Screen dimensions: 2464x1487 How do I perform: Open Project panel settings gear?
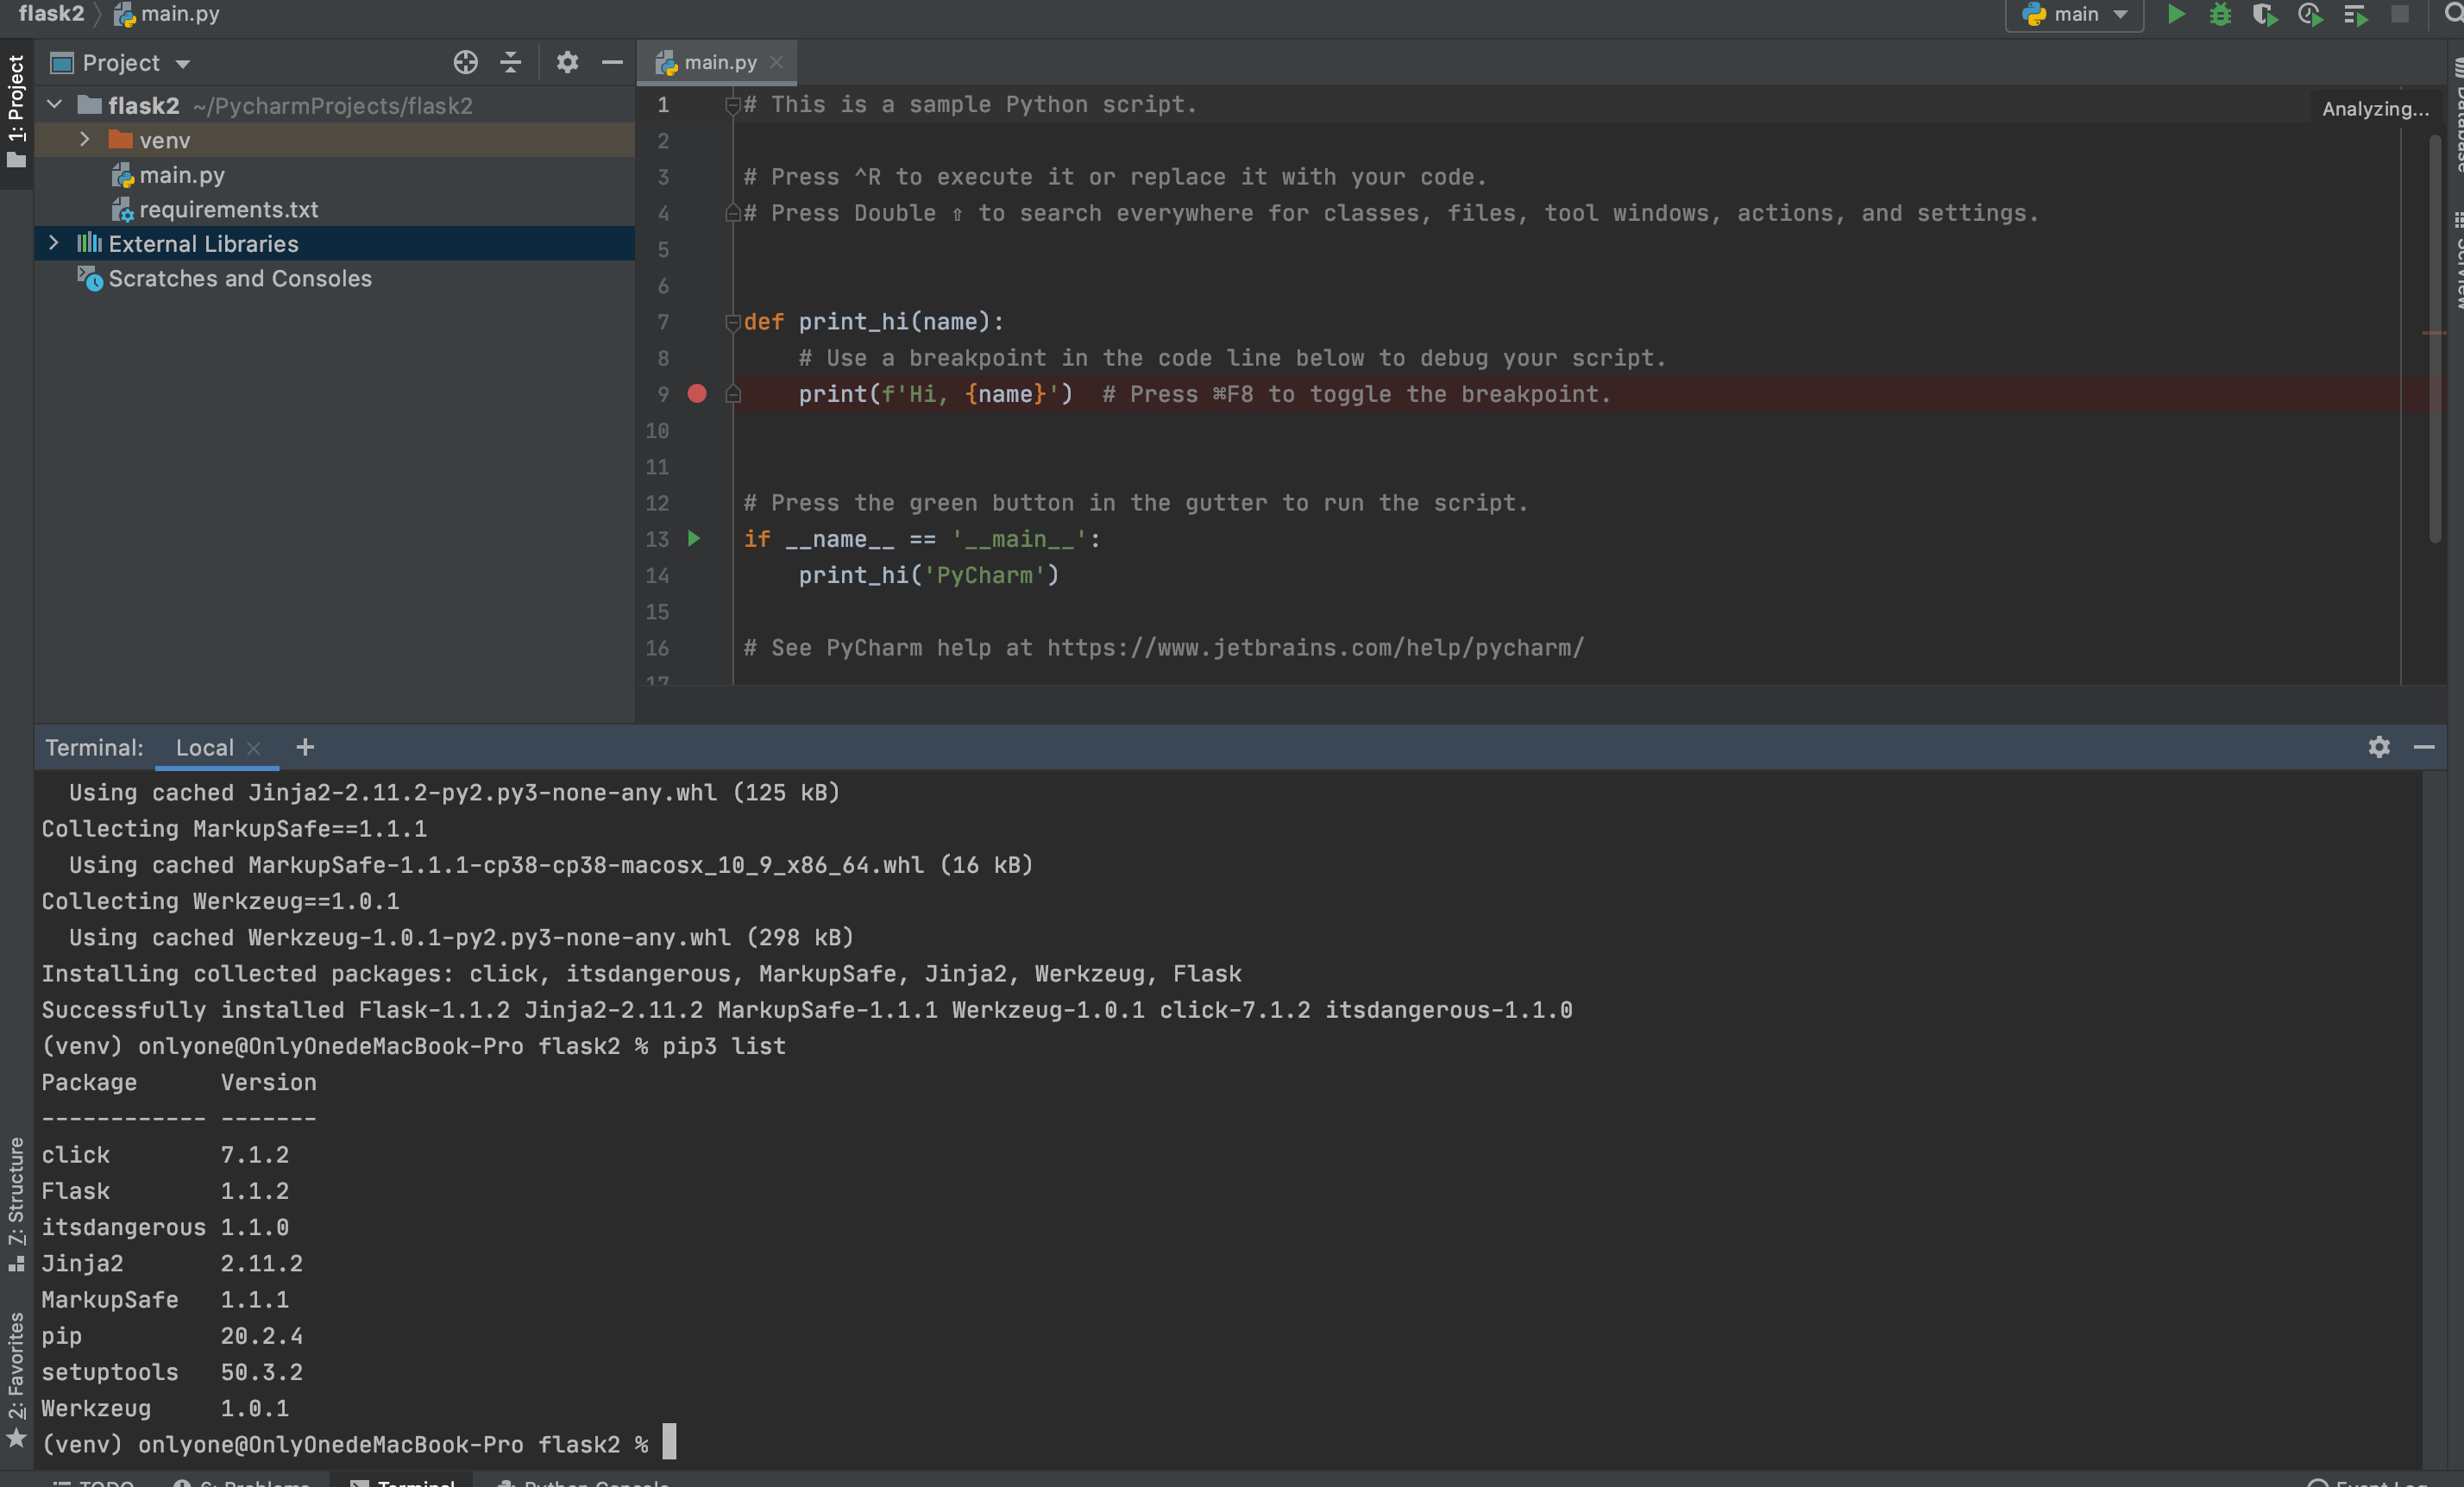pyautogui.click(x=567, y=63)
